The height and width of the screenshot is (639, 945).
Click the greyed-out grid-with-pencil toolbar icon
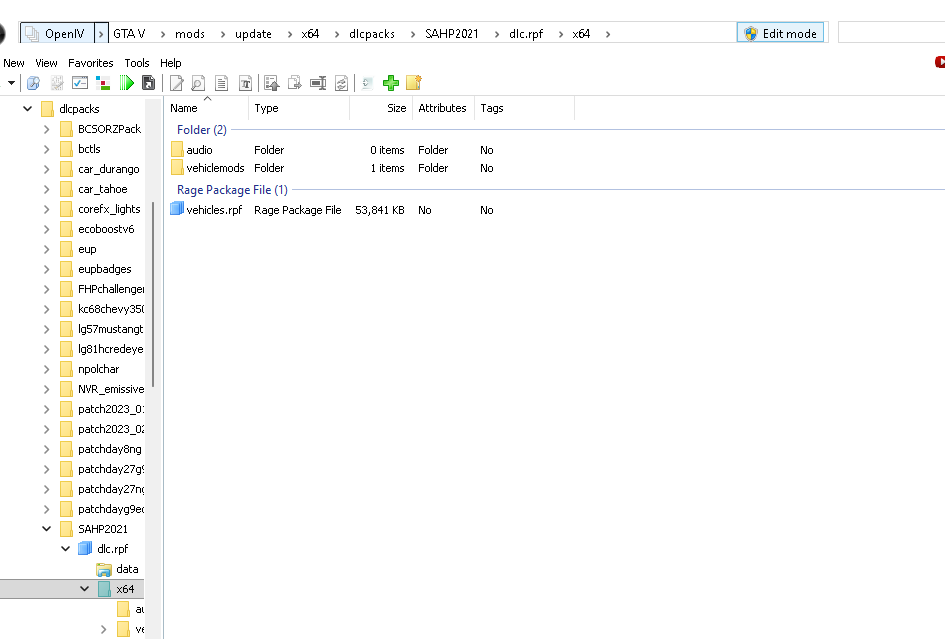(x=57, y=83)
